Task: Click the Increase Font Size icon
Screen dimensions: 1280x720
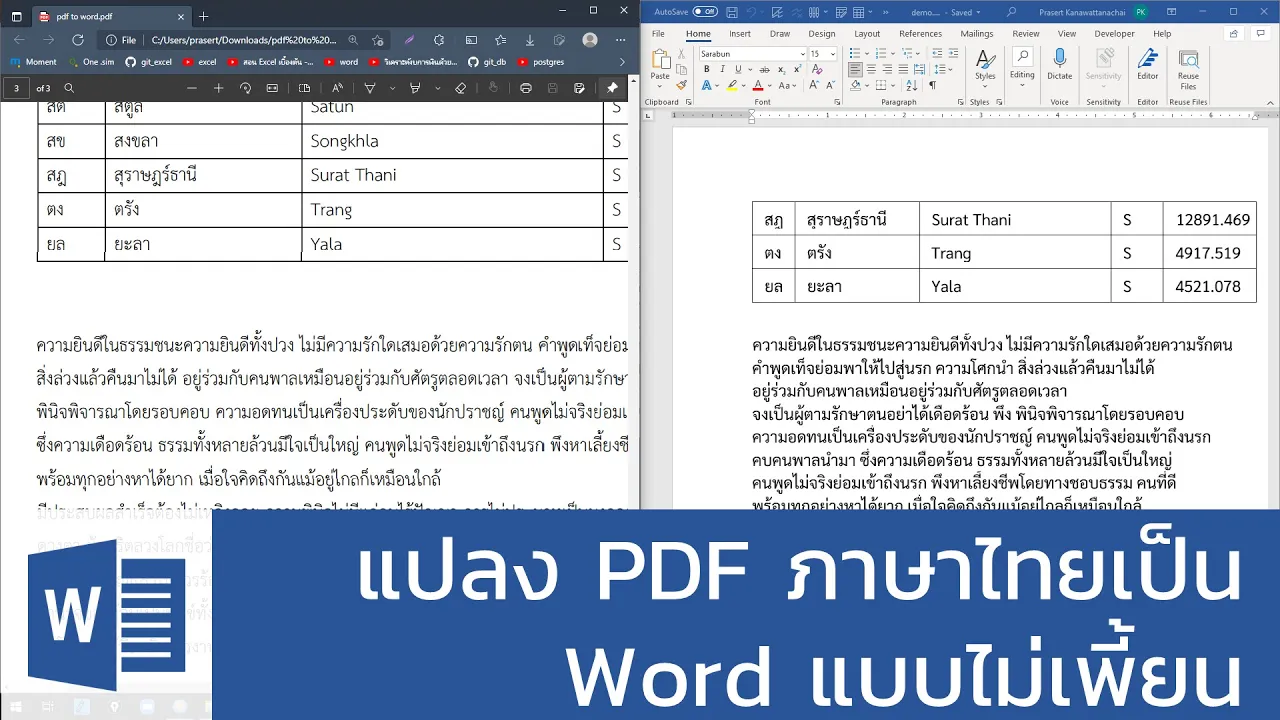Action: (814, 85)
